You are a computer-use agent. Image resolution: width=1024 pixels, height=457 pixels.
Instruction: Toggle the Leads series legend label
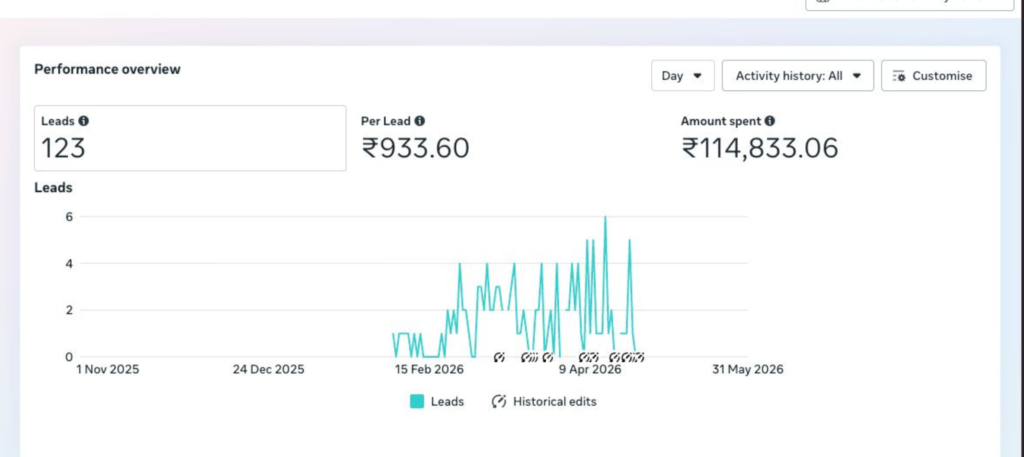pyautogui.click(x=447, y=402)
